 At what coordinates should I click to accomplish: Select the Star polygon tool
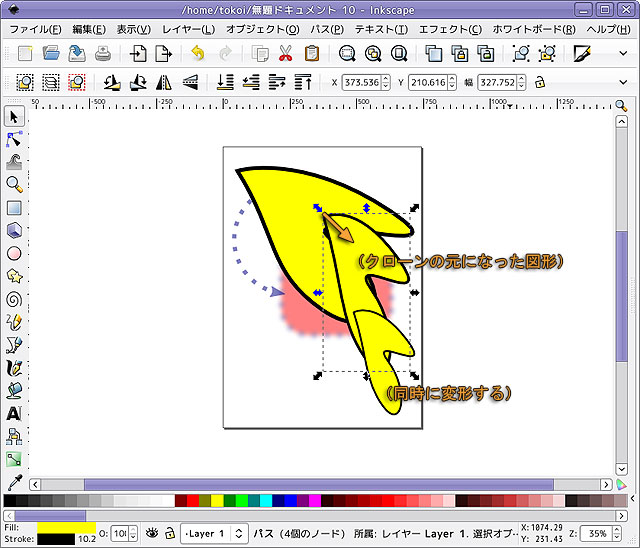tap(14, 276)
